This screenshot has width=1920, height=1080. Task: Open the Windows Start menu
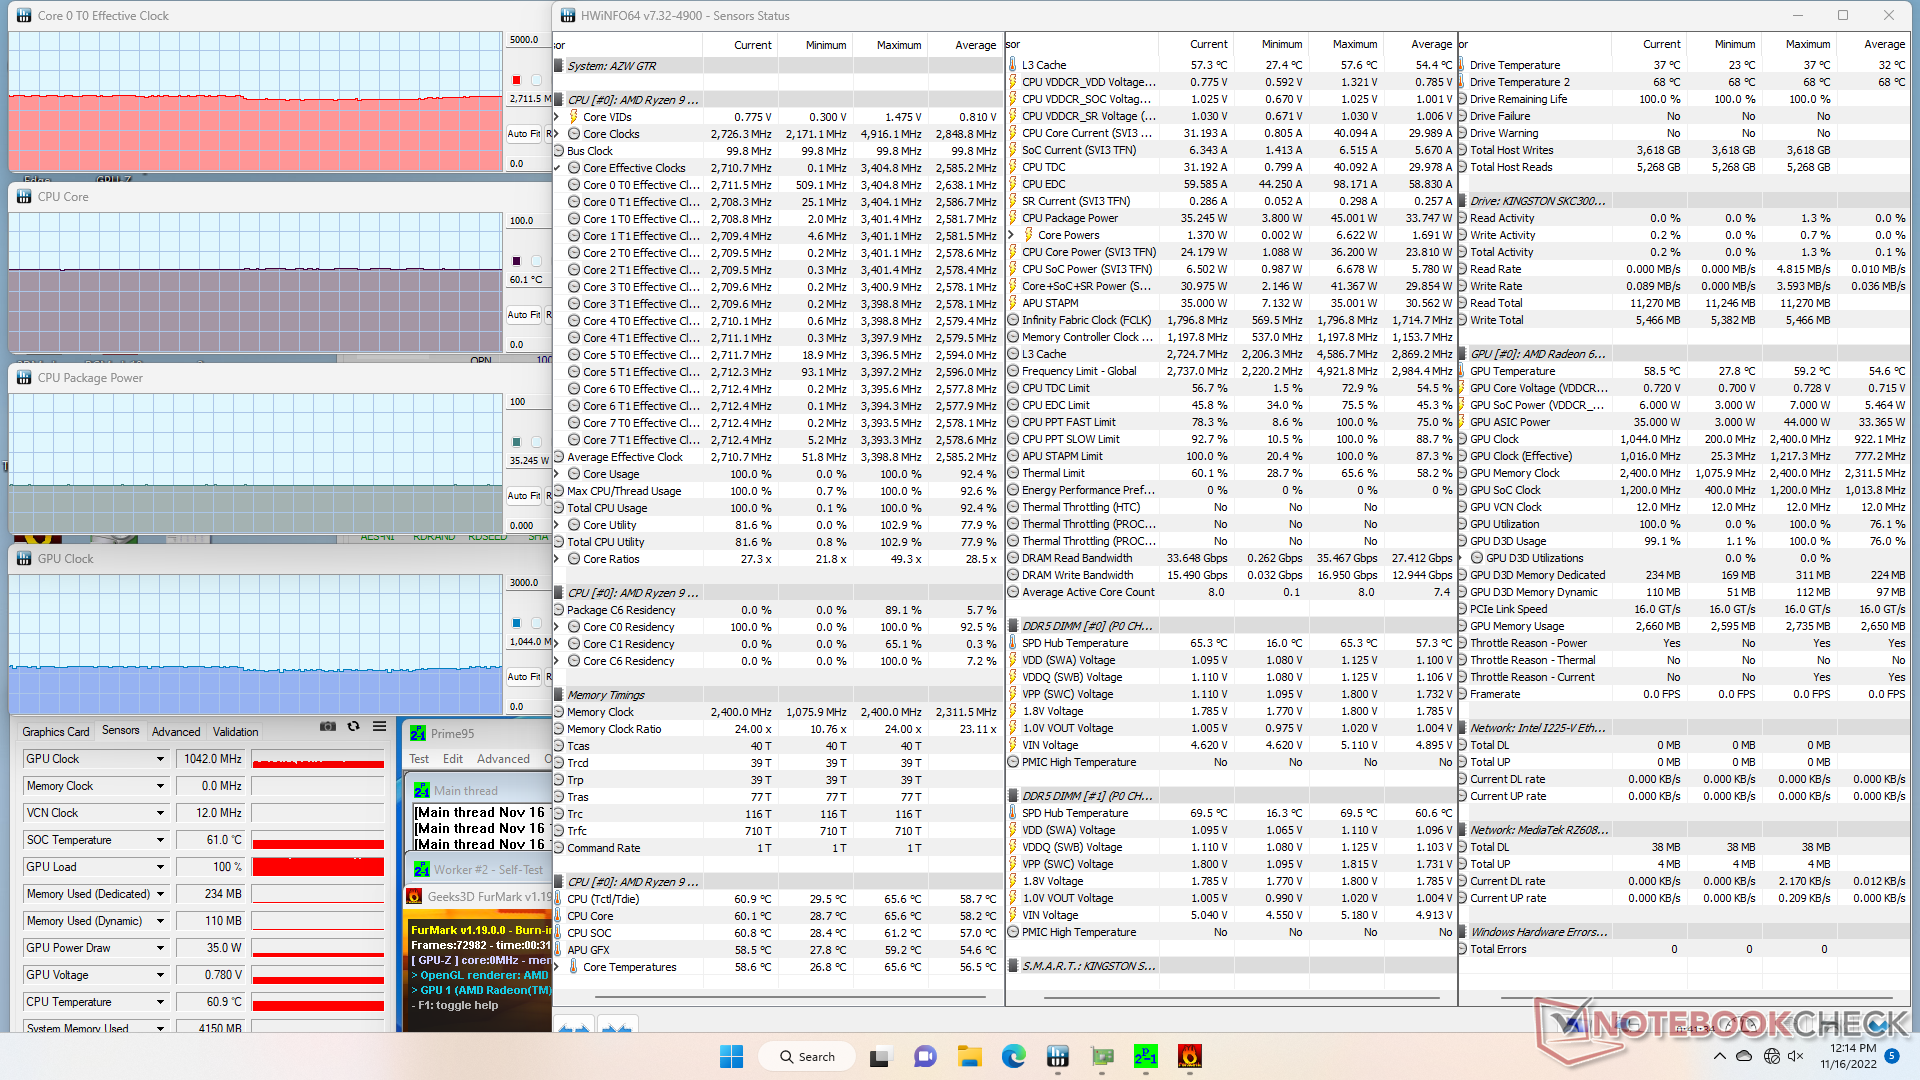coord(731,1056)
